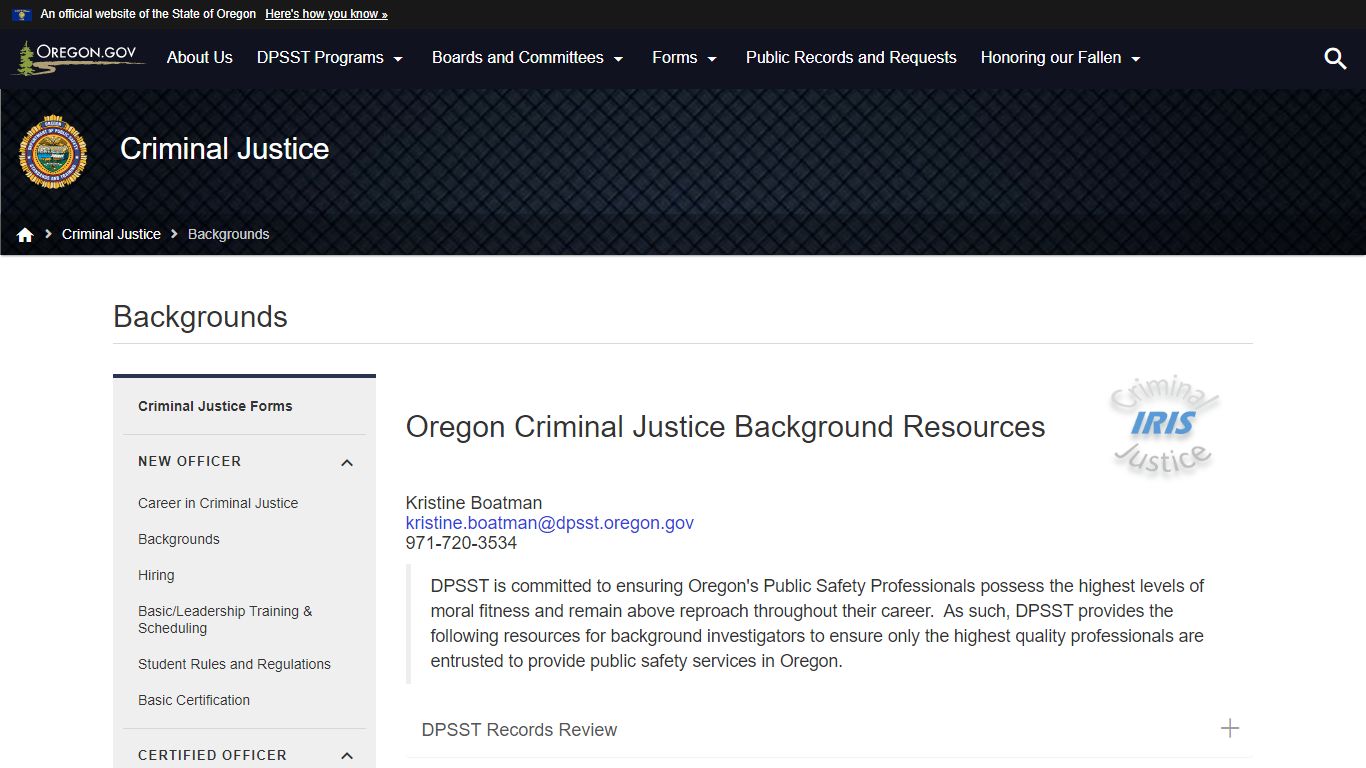
Task: Click the phone number 971-720-3534
Action: tap(461, 543)
